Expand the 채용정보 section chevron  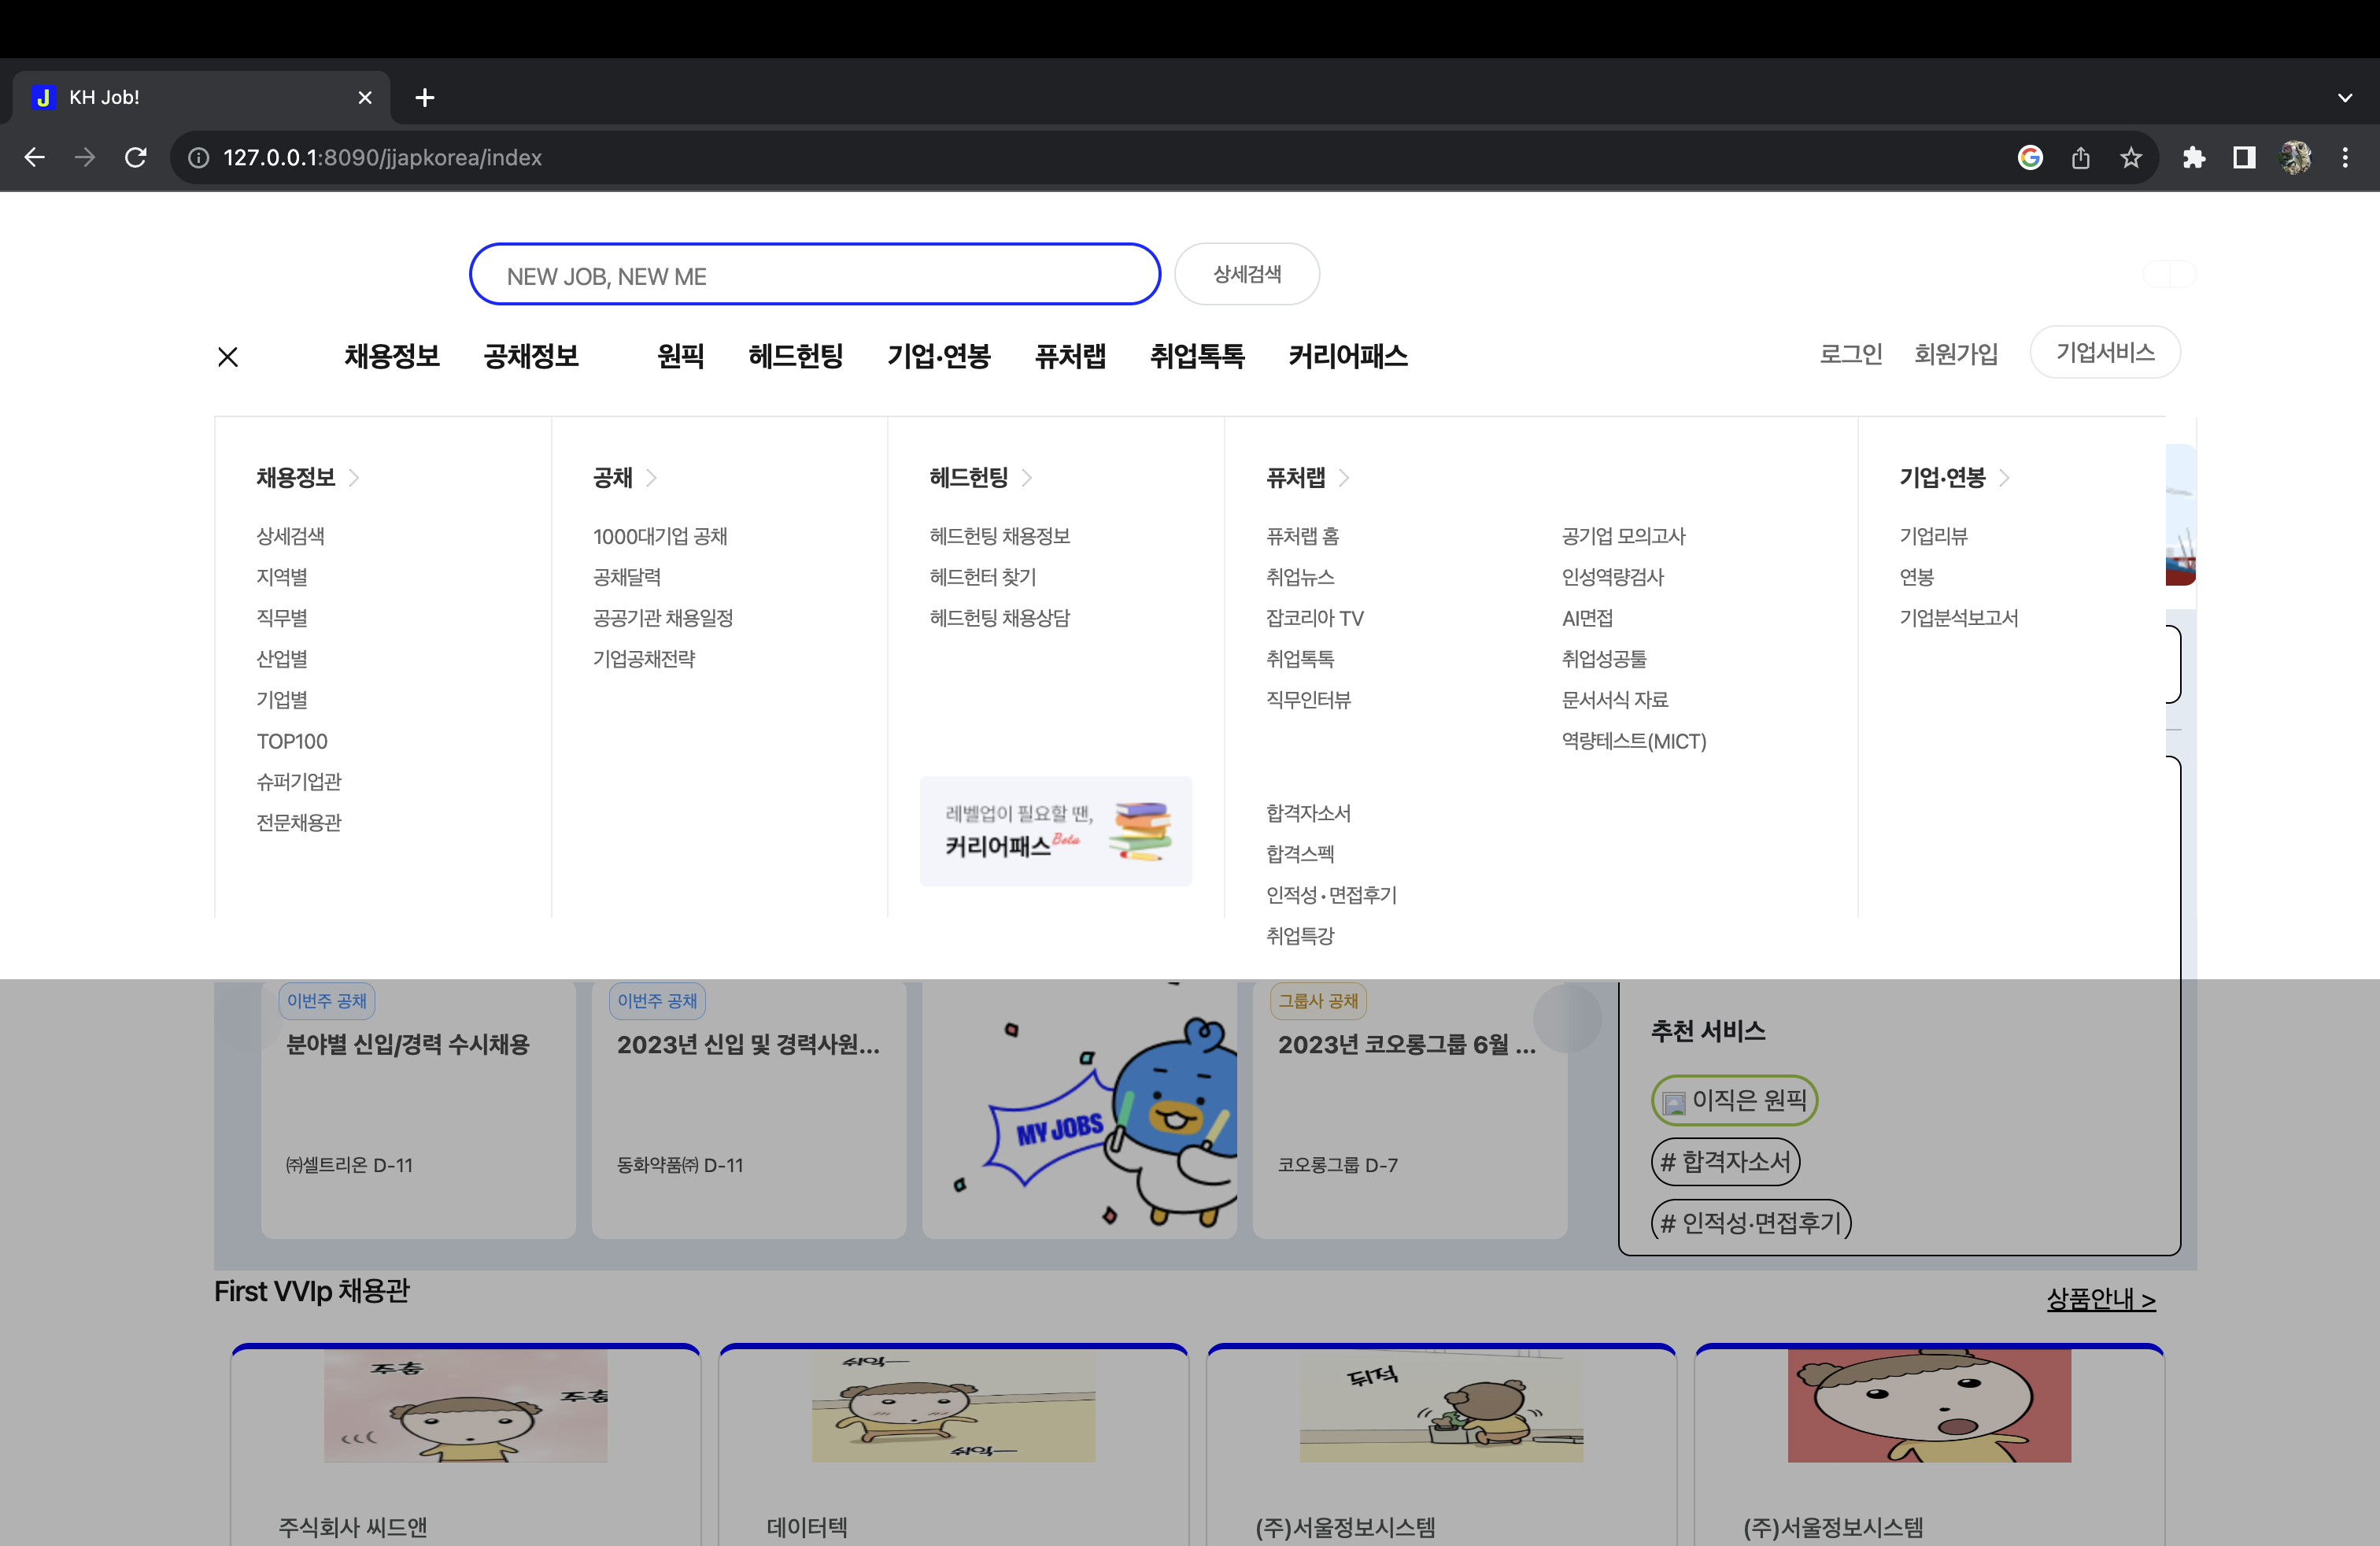pyautogui.click(x=355, y=478)
